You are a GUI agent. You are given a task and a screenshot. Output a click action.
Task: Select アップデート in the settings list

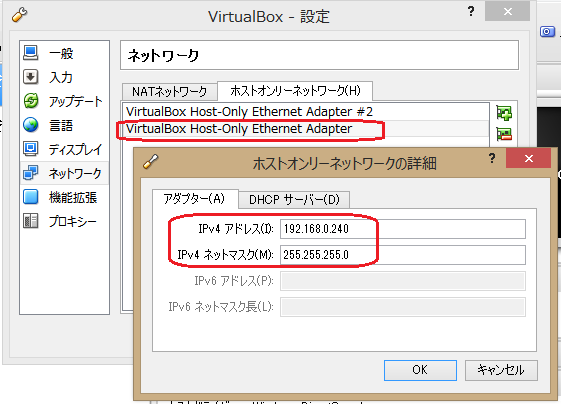coord(64,101)
